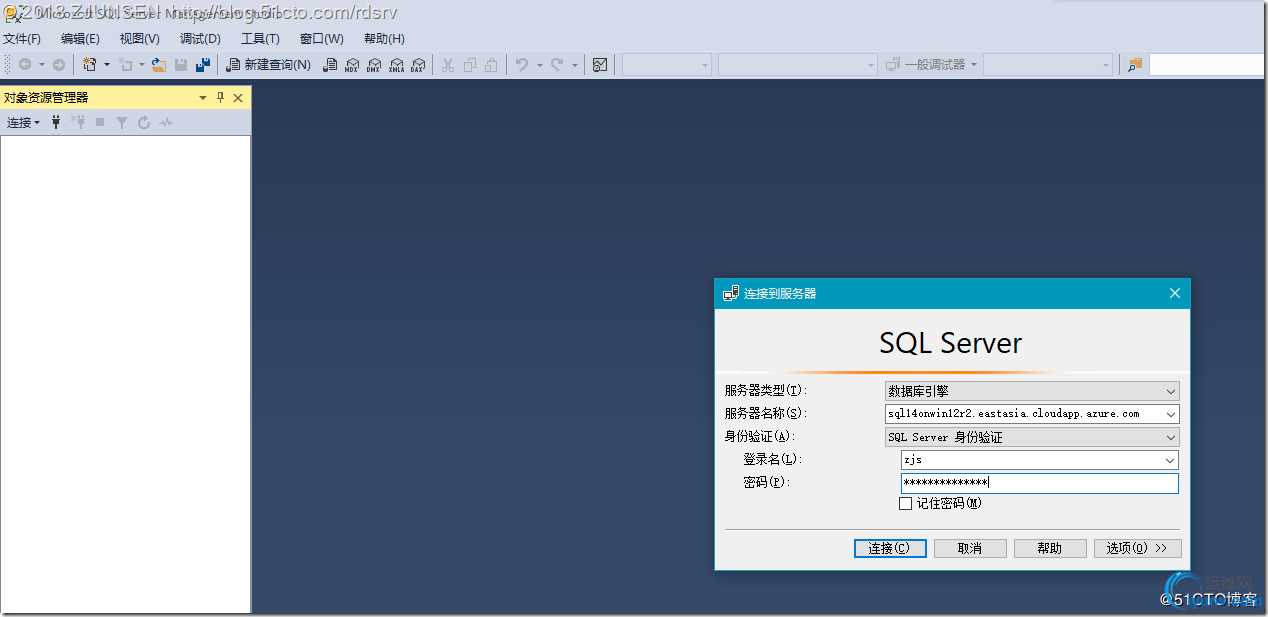Check the 记住密码 checkbox
This screenshot has width=1268, height=617.
click(905, 504)
